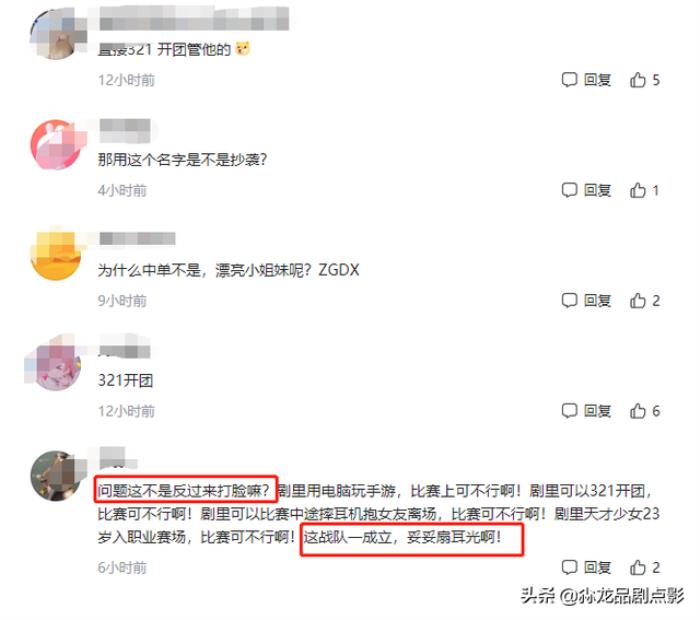The height and width of the screenshot is (620, 700).
Task: Click reply bubble on the '打脸' comment
Action: coord(569,567)
